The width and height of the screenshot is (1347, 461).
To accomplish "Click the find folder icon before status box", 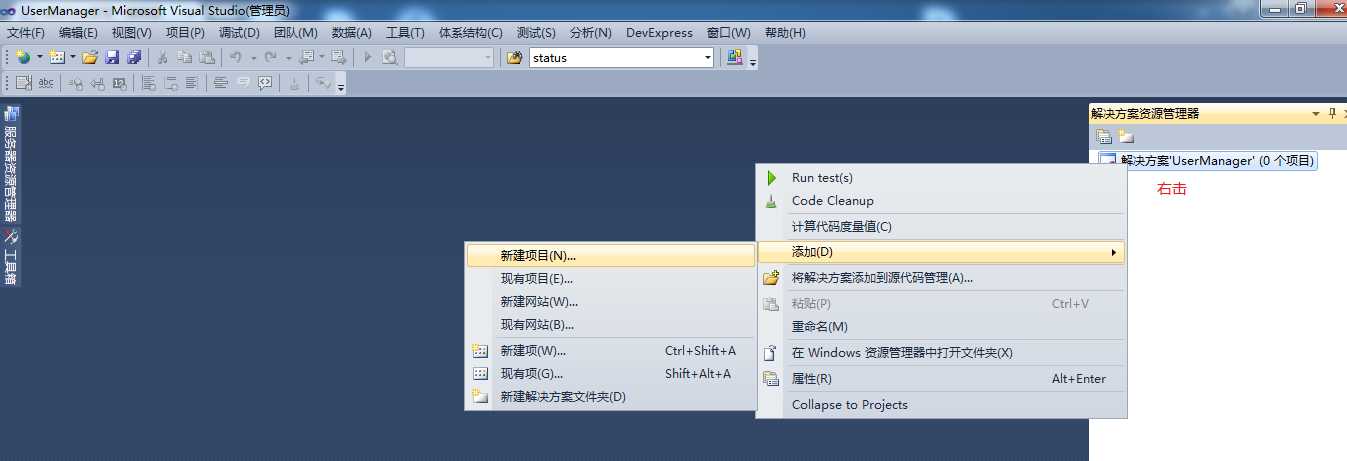I will 515,58.
